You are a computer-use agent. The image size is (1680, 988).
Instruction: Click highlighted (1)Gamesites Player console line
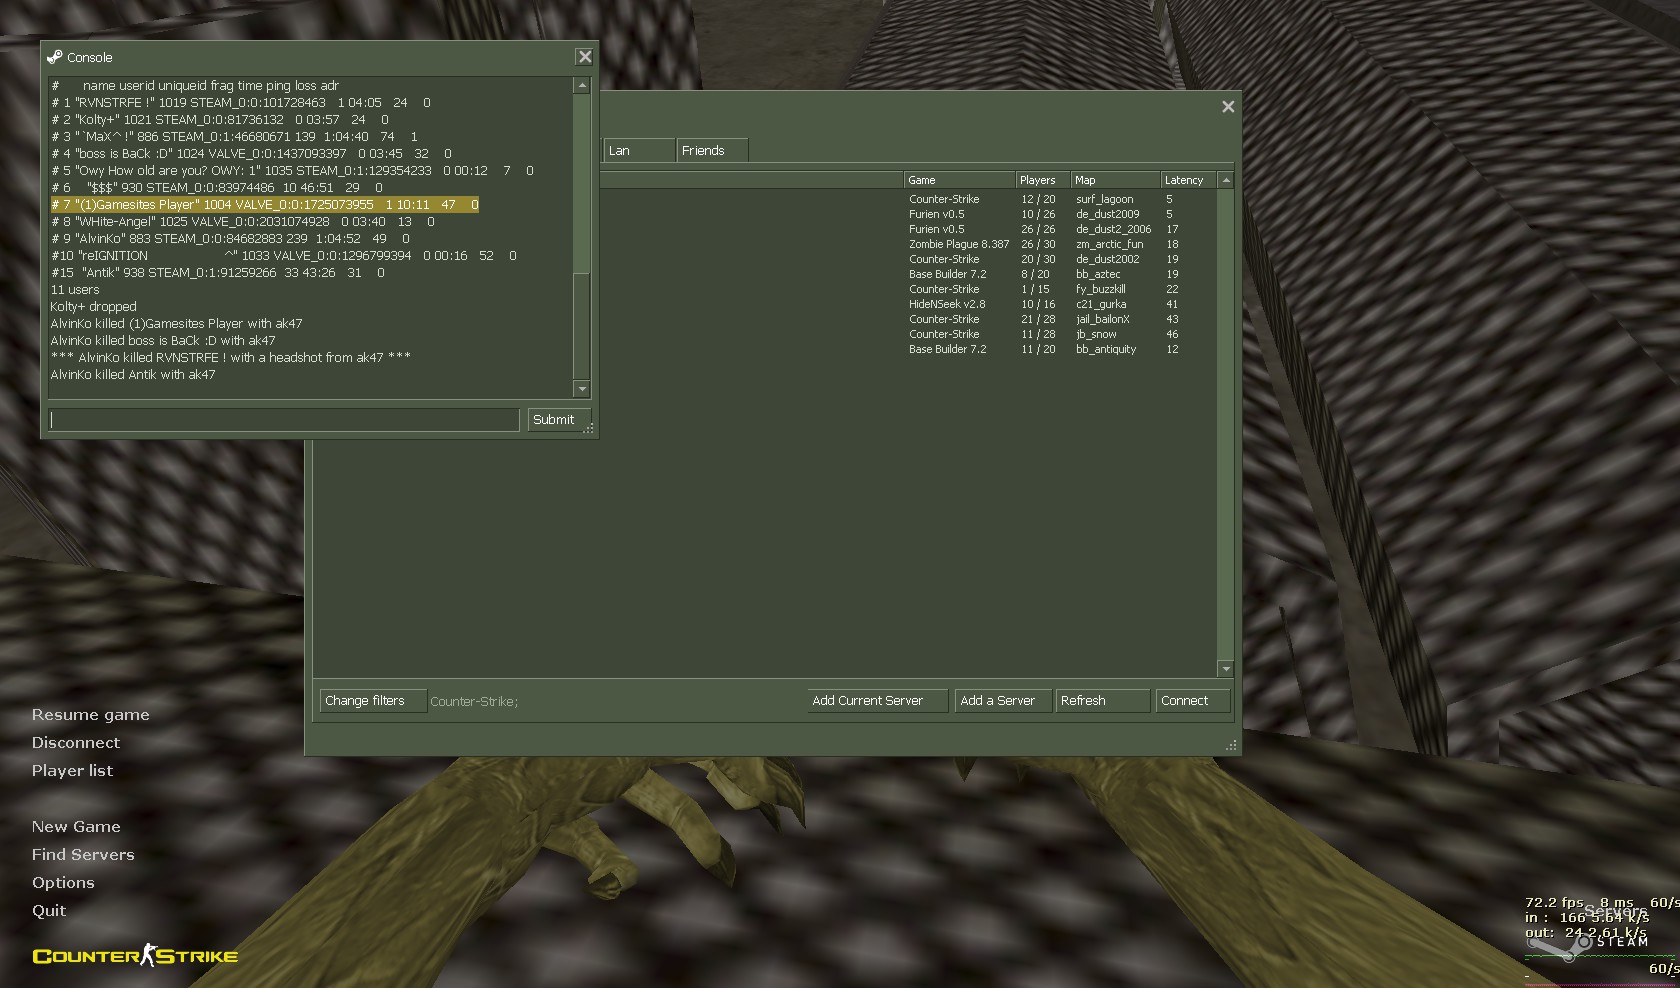click(265, 204)
